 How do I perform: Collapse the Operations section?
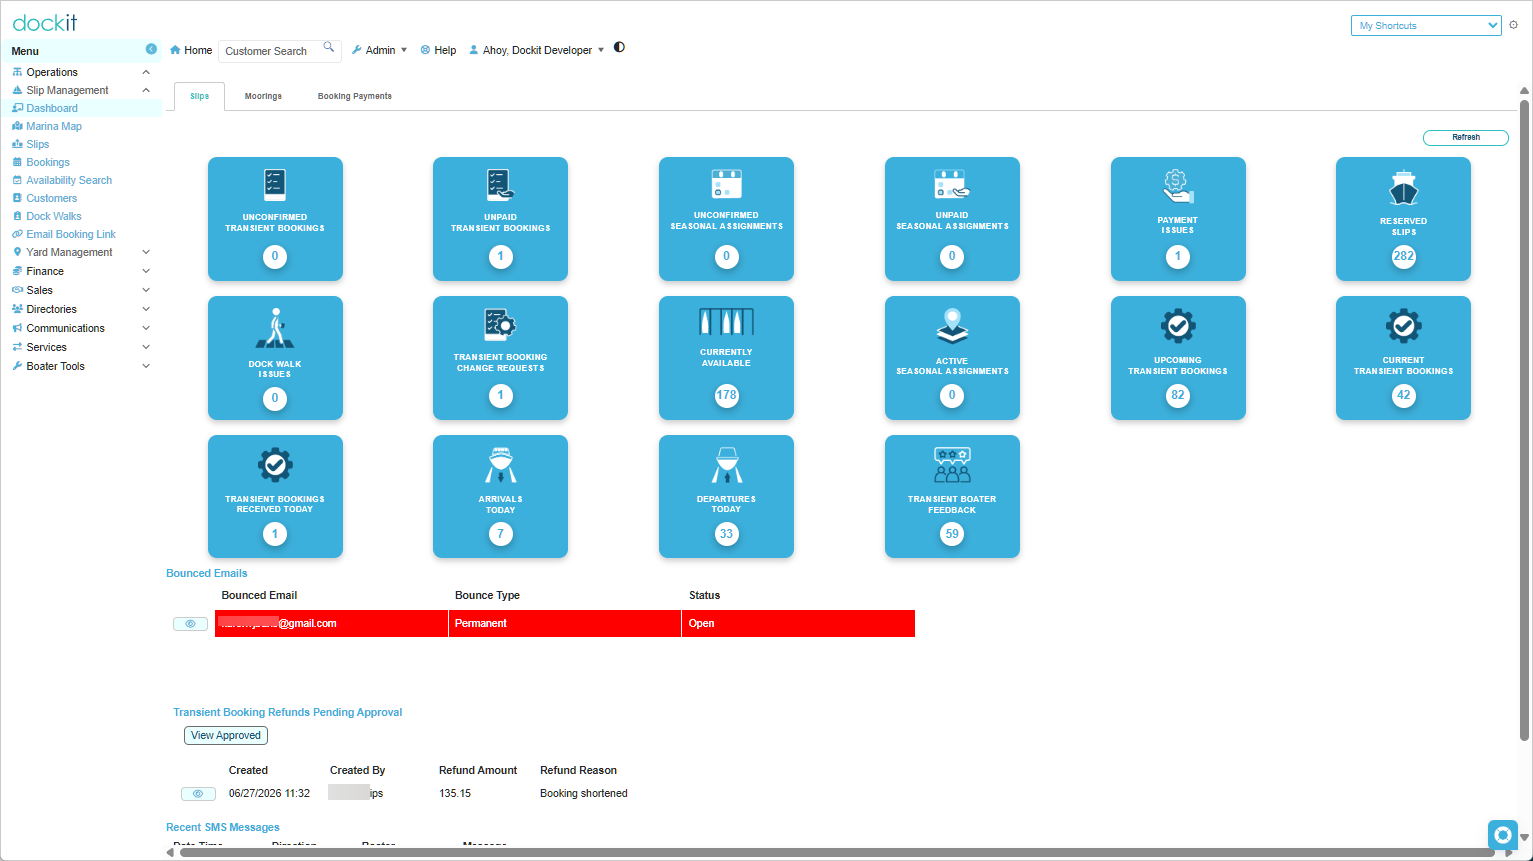(x=146, y=72)
